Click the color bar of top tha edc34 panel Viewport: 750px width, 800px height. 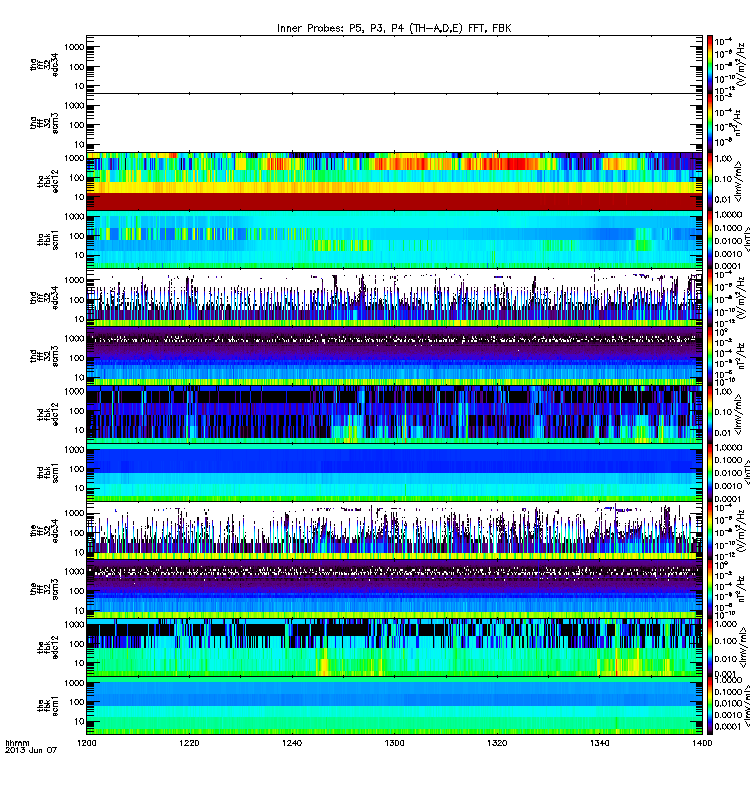[x=710, y=64]
